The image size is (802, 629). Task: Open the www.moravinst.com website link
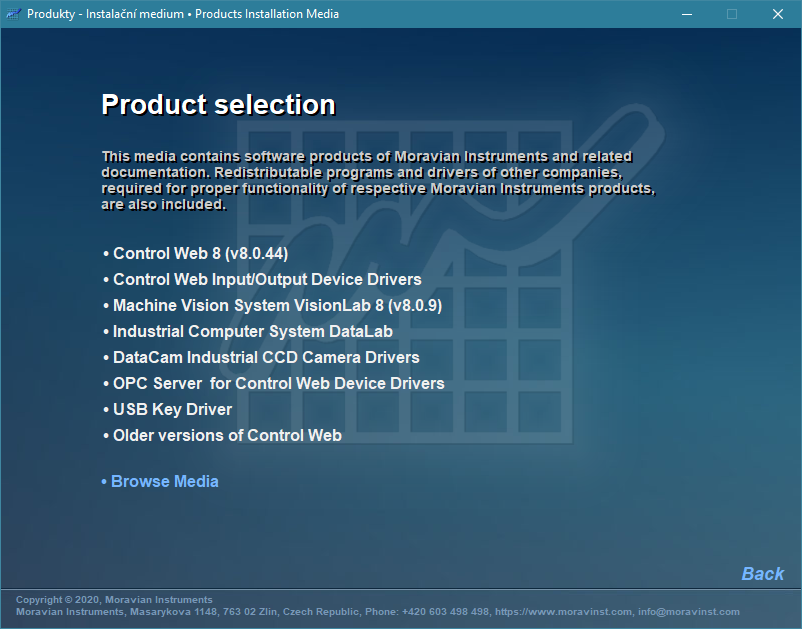(565, 611)
